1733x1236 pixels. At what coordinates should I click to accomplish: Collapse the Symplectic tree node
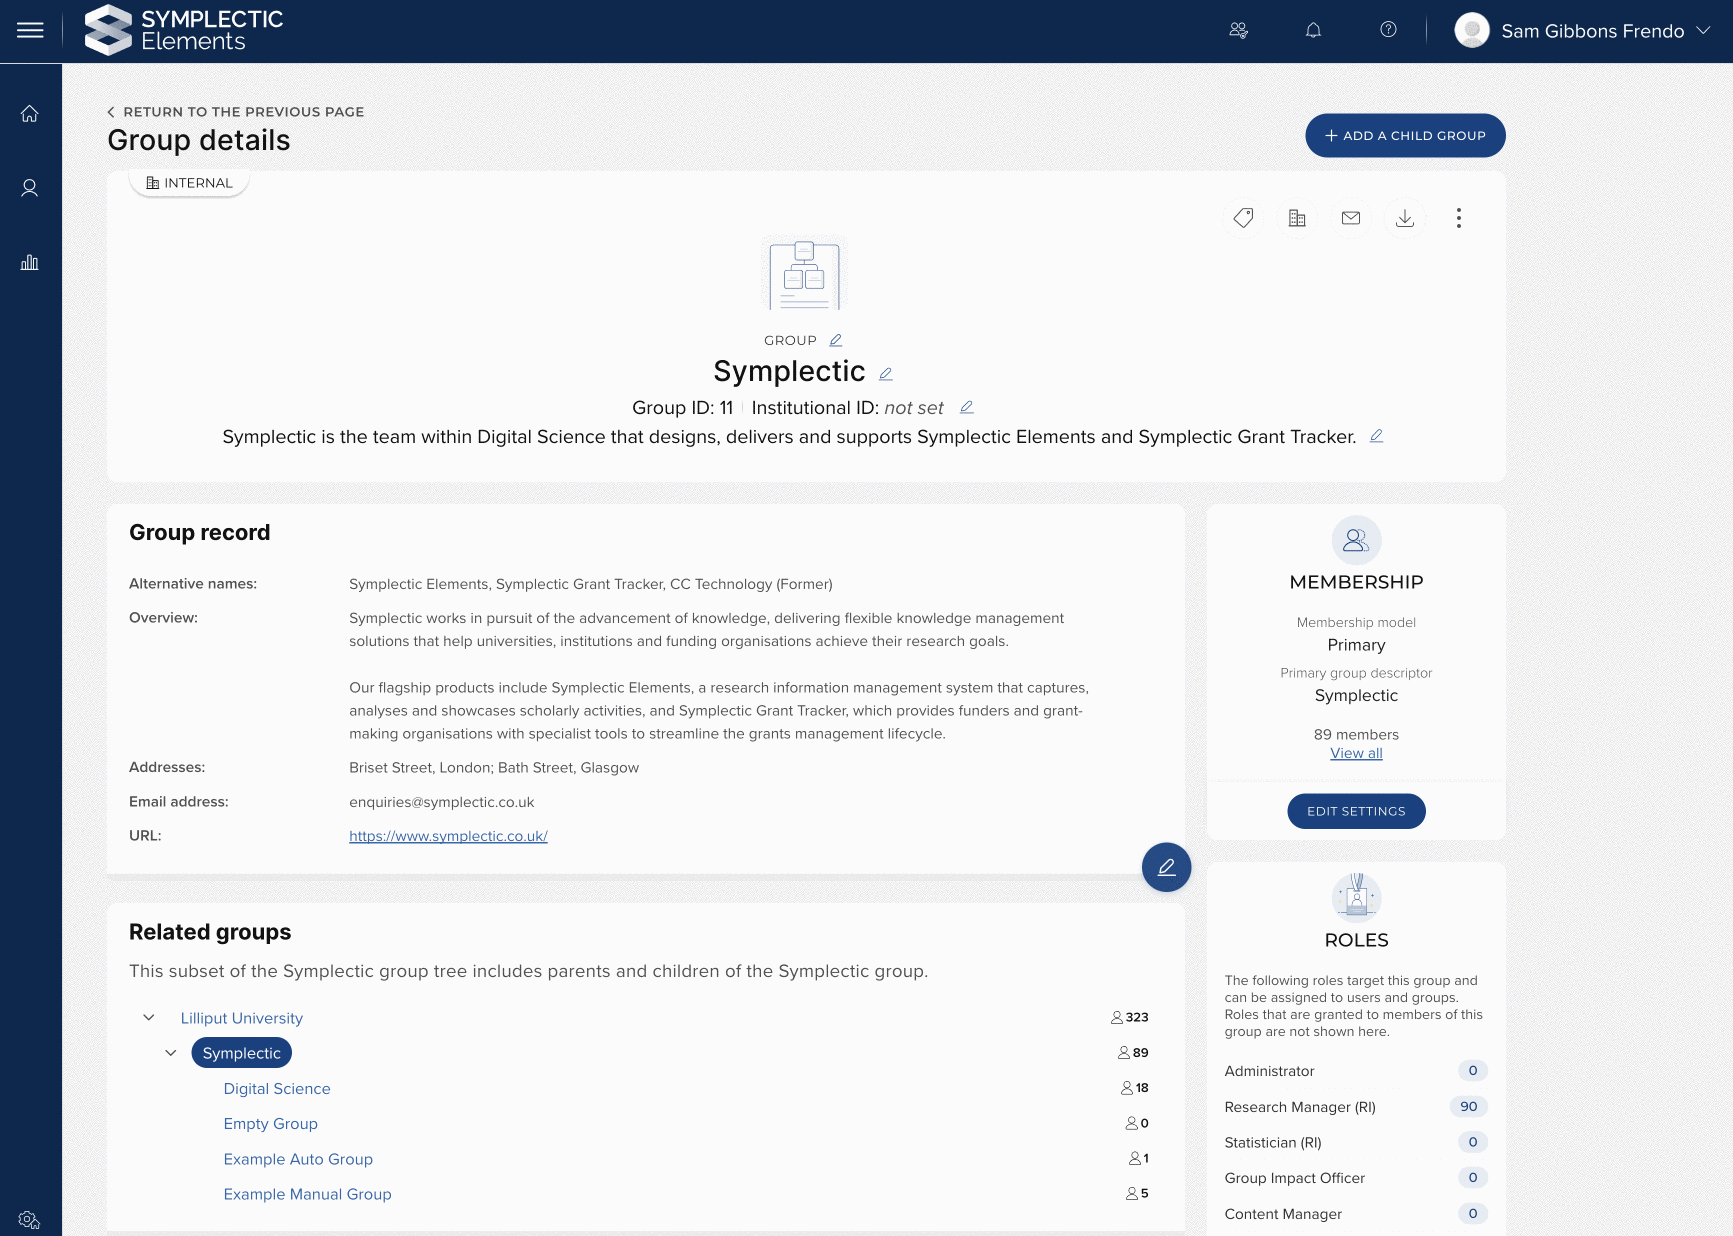coord(171,1052)
